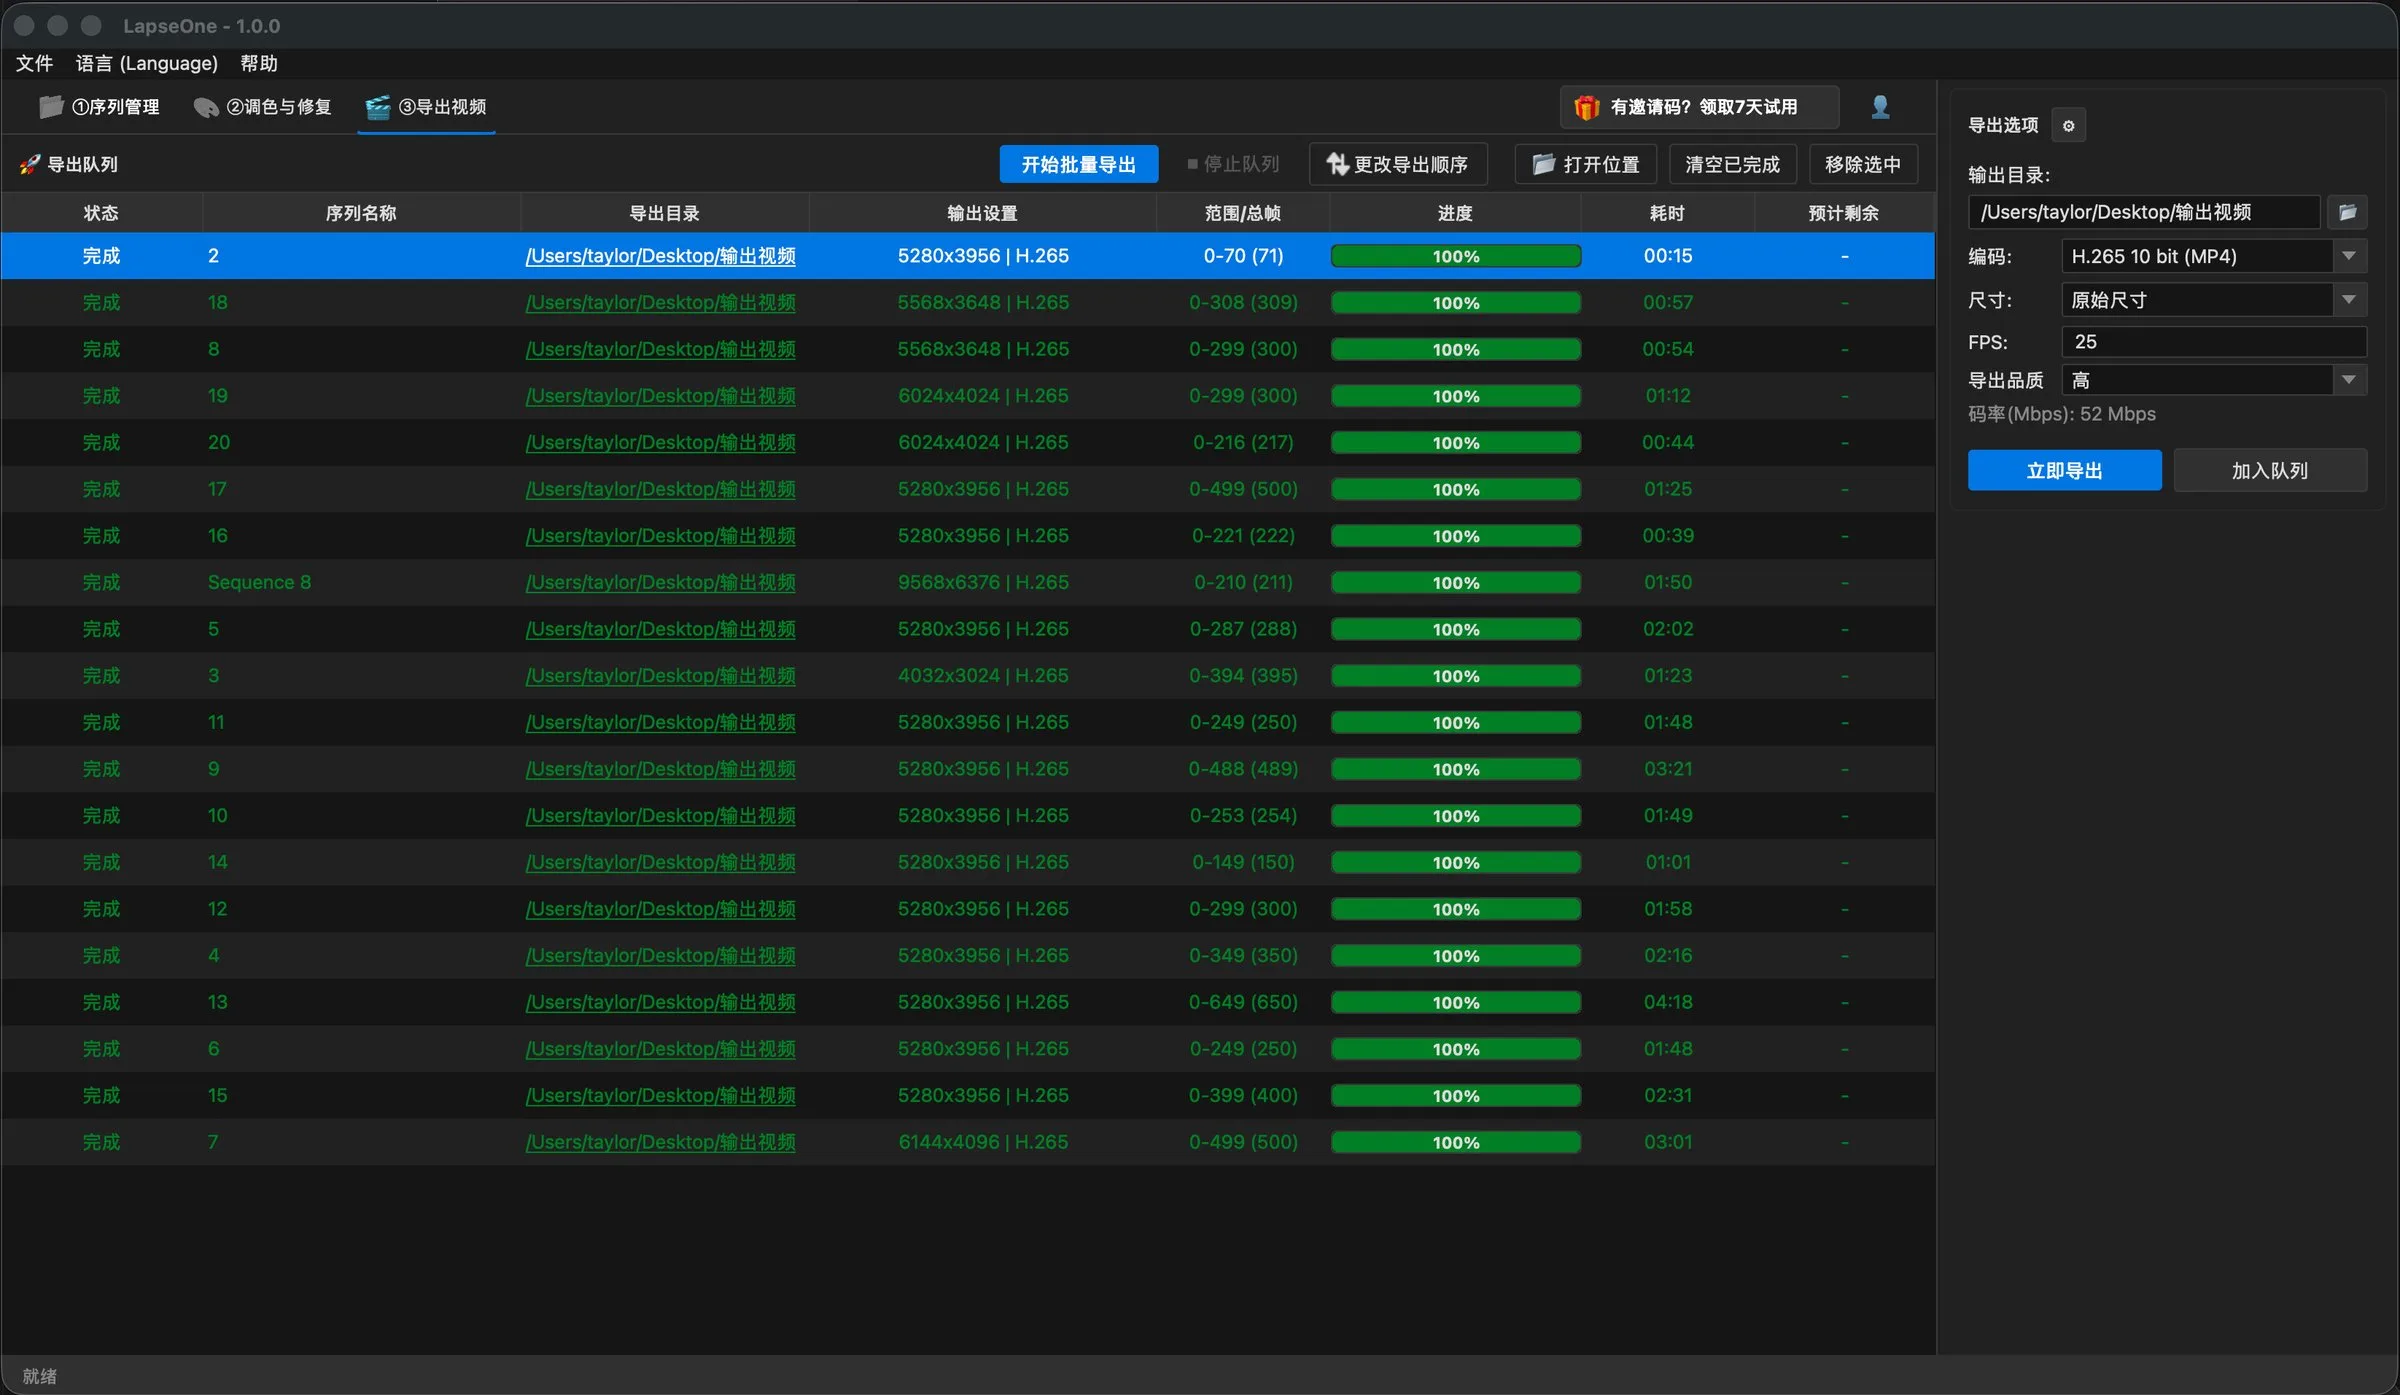Screen dimensions: 2400x1395
Task: Open output directory link for sequence 7
Action: [661, 1142]
